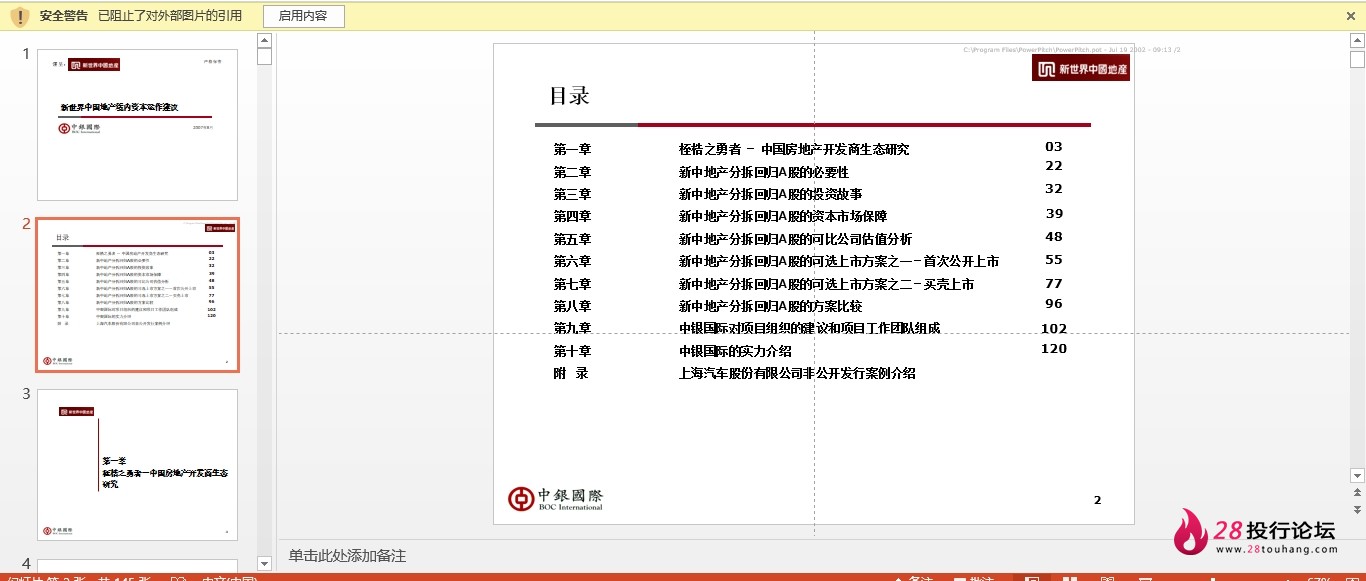The width and height of the screenshot is (1366, 581).
Task: Click the main slide vertical scrollbar handle
Action: (1357, 59)
